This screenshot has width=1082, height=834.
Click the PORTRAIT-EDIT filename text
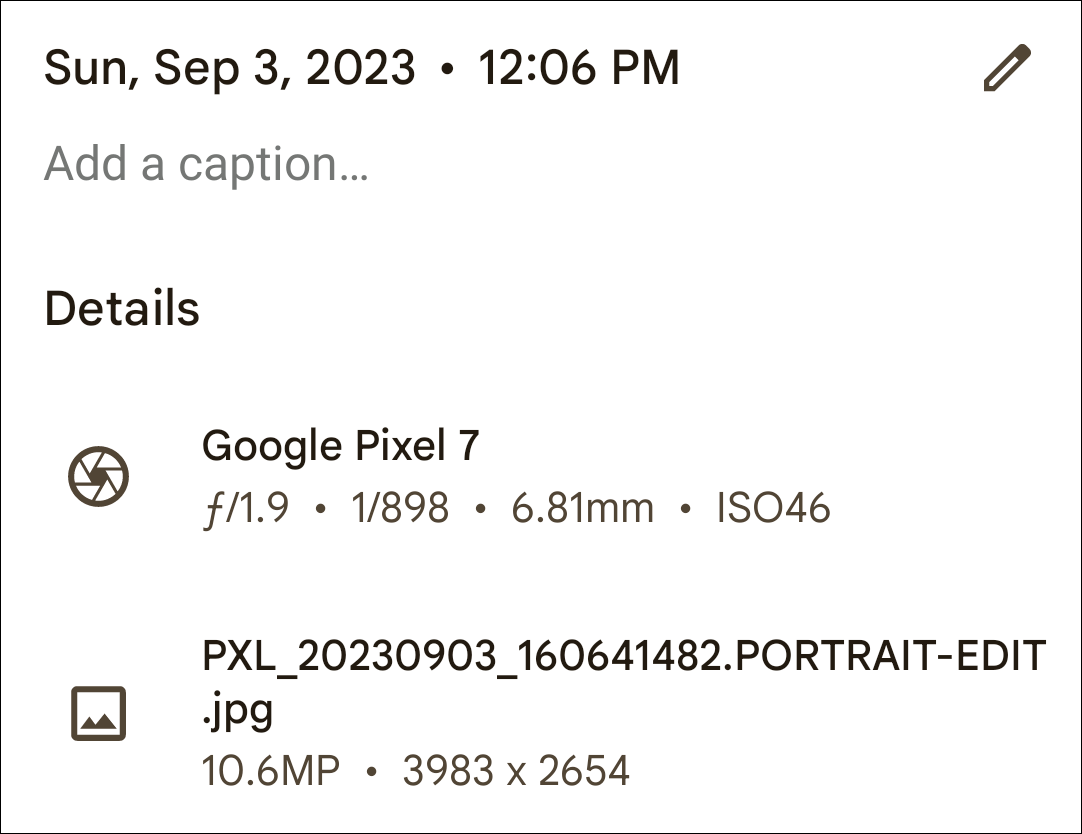[625, 658]
